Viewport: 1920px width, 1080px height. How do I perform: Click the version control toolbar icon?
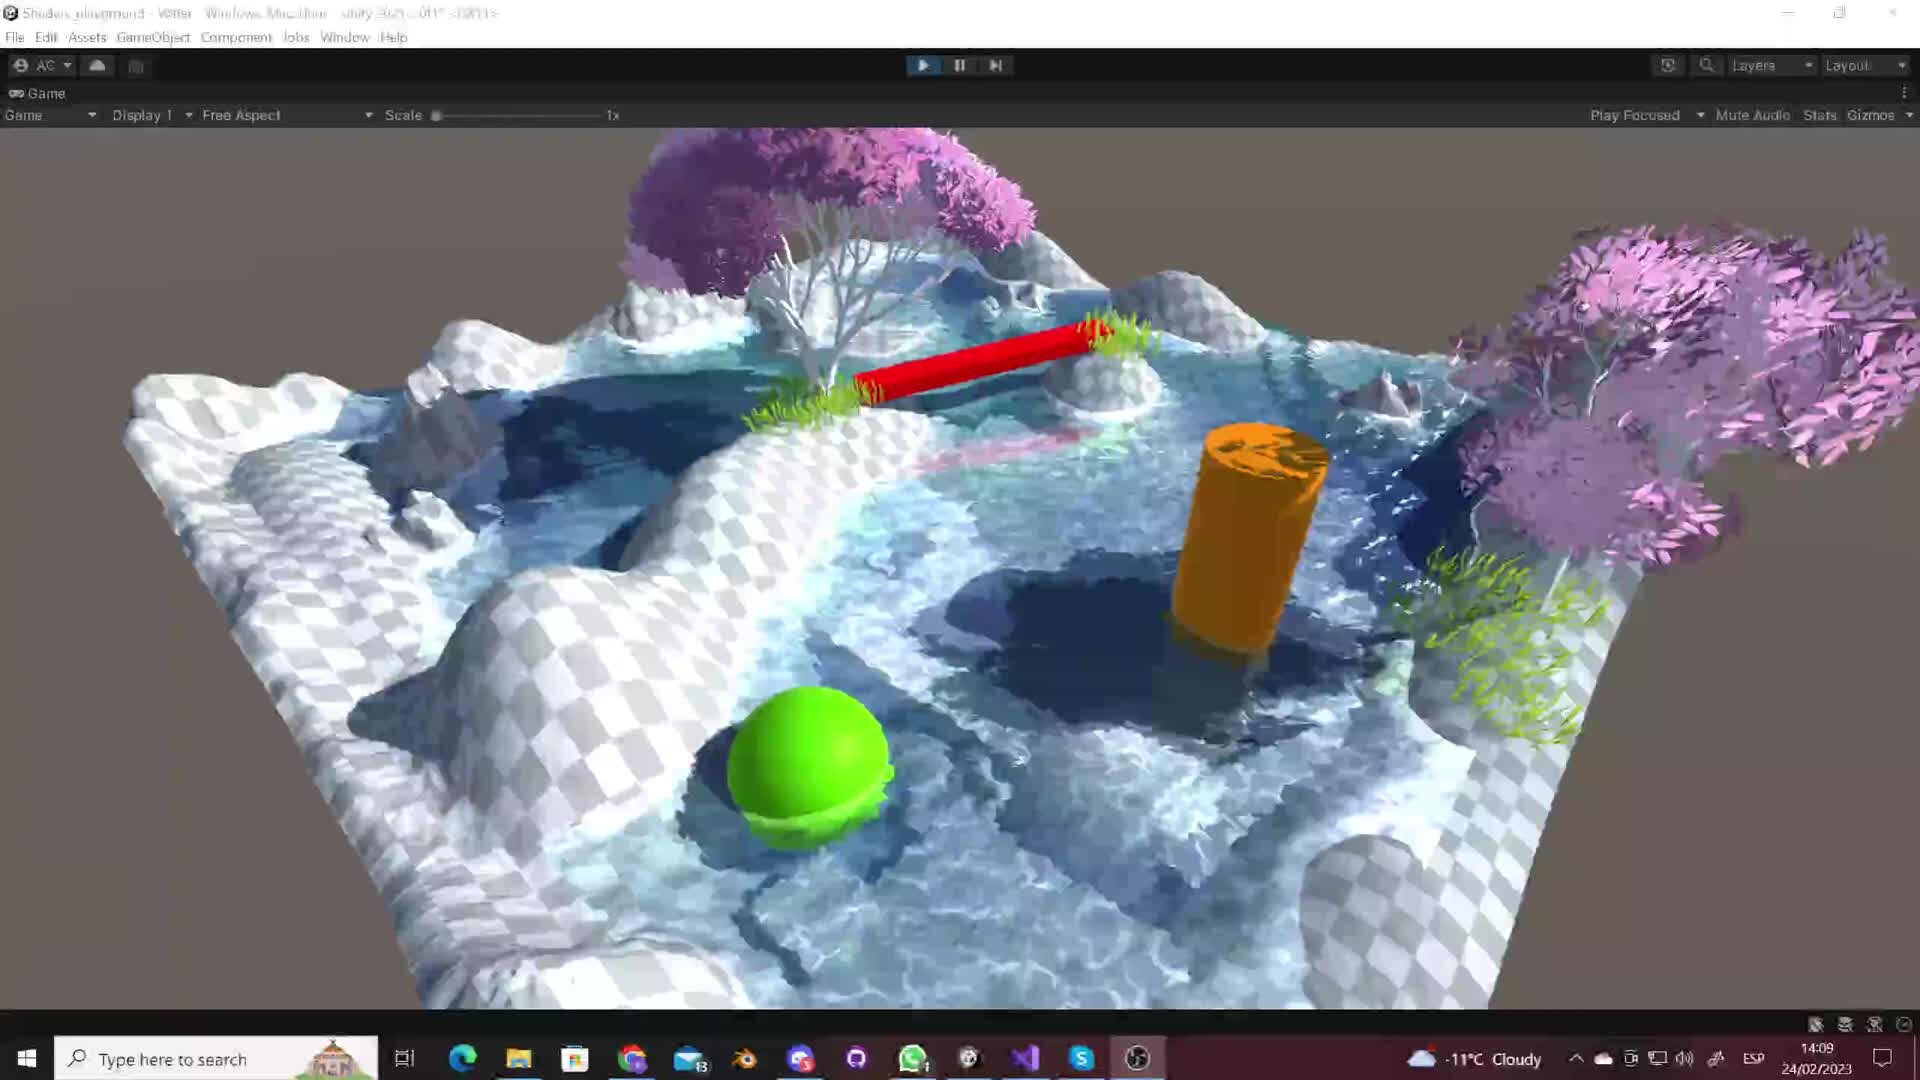tap(136, 66)
